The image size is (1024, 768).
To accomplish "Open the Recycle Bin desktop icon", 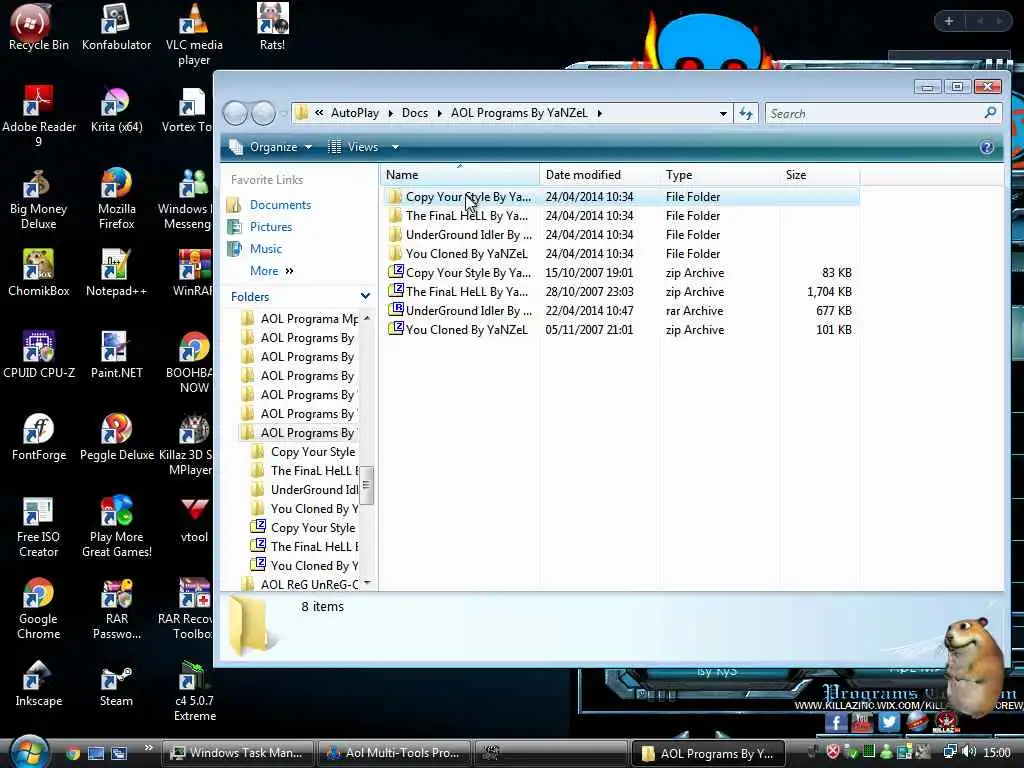I will click(x=38, y=27).
